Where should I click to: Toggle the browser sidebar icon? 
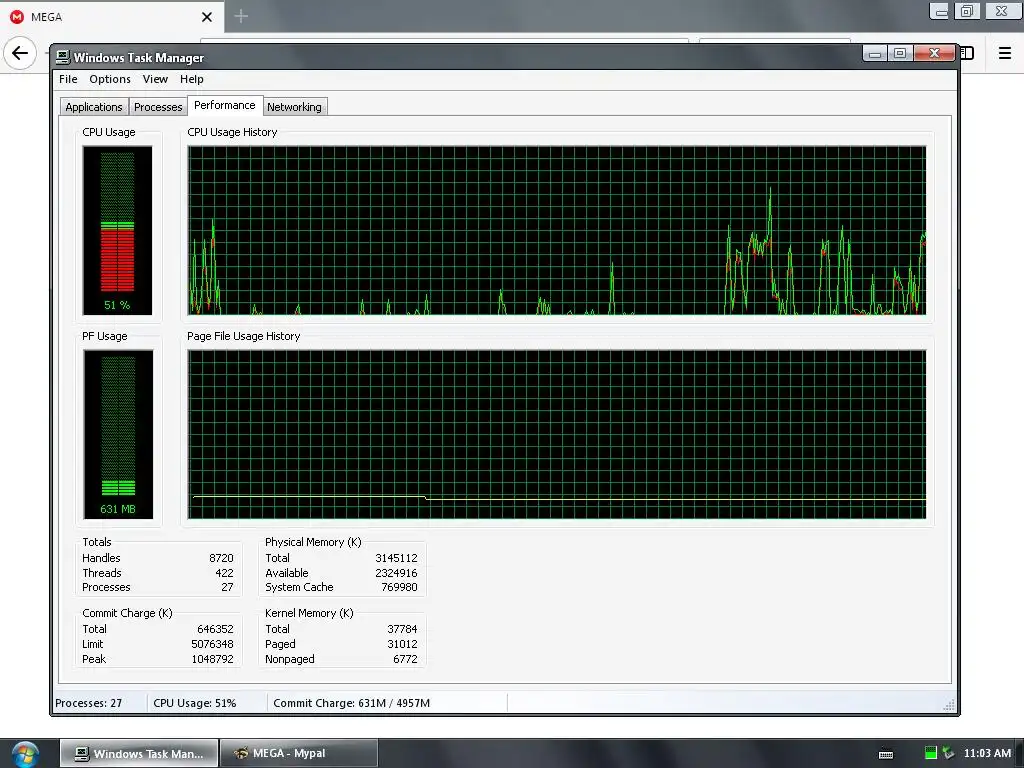[x=967, y=53]
